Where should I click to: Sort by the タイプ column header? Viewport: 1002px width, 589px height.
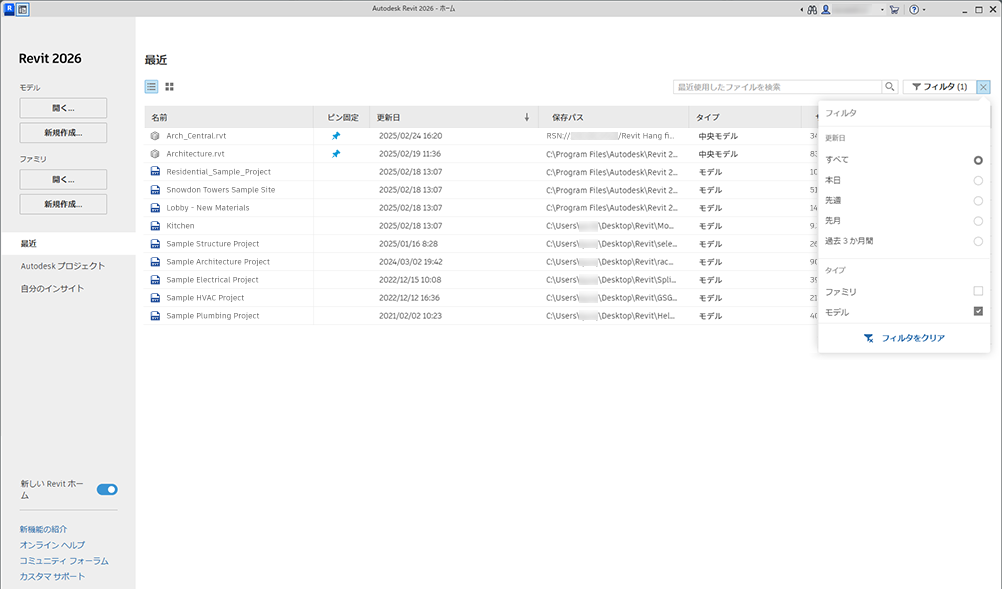[x=744, y=118]
